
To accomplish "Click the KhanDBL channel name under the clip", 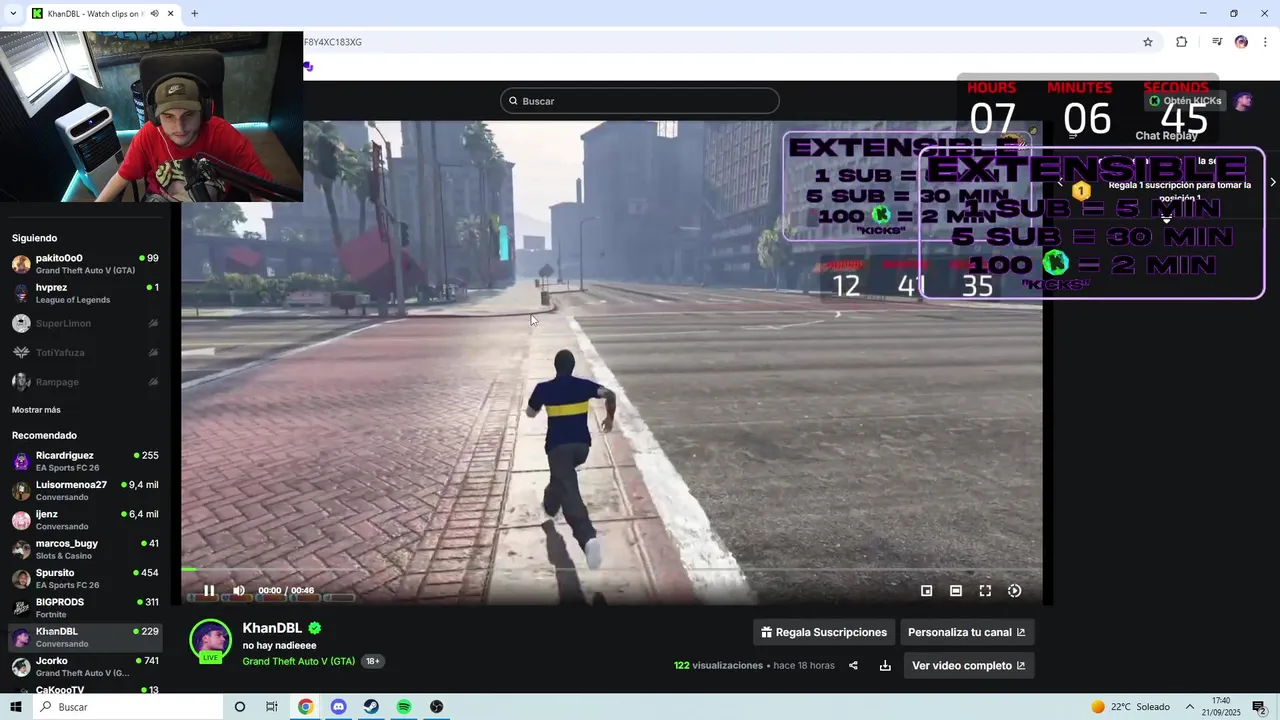I will click(272, 628).
